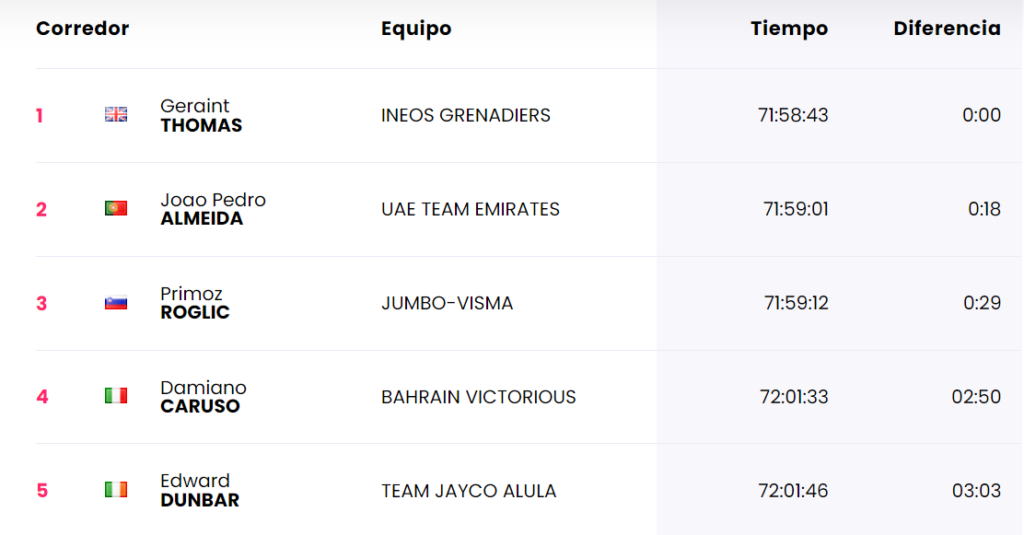Click the Corredor column header
The width and height of the screenshot is (1024, 535).
point(82,28)
